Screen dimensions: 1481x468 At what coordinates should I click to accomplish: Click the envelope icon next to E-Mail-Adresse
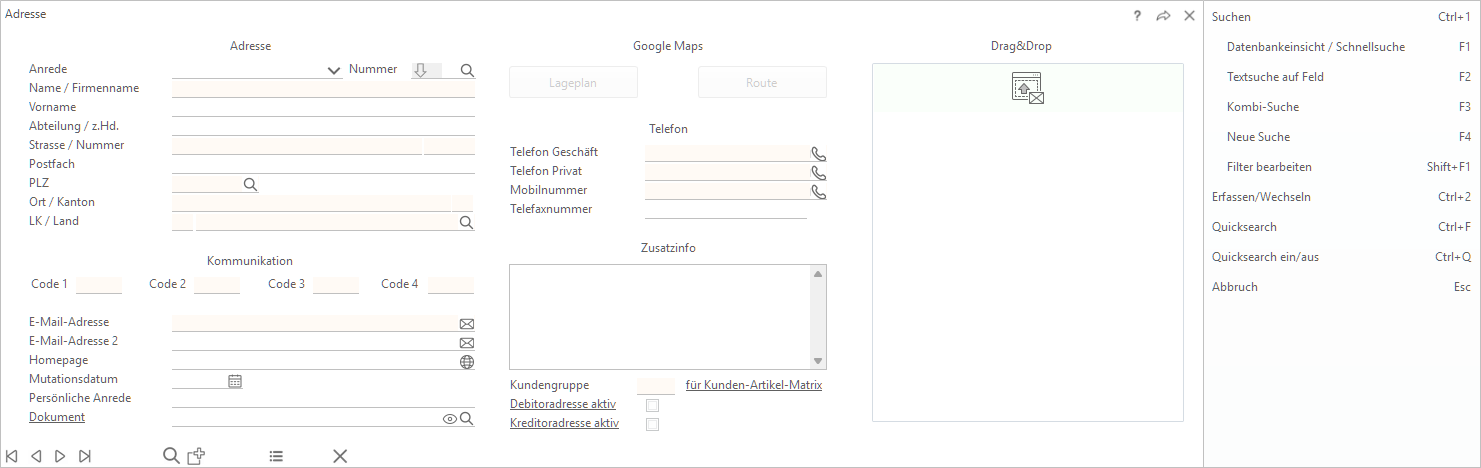(466, 324)
